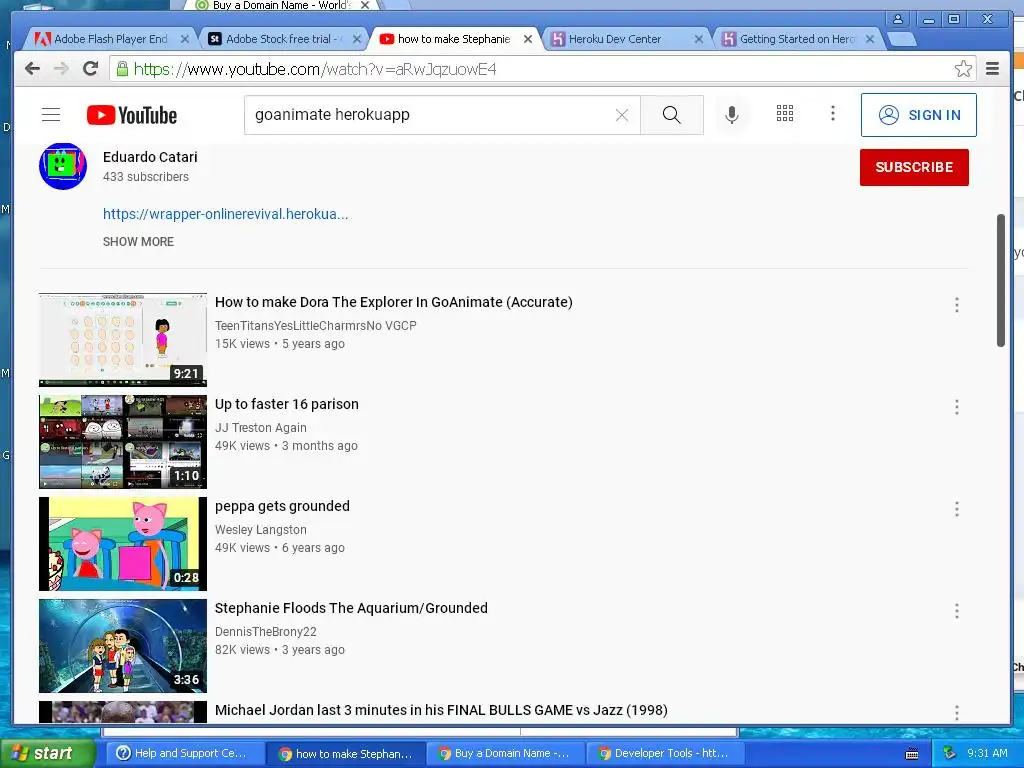
Task: Switch to Adobe Stock free trial tab
Action: click(x=281, y=39)
